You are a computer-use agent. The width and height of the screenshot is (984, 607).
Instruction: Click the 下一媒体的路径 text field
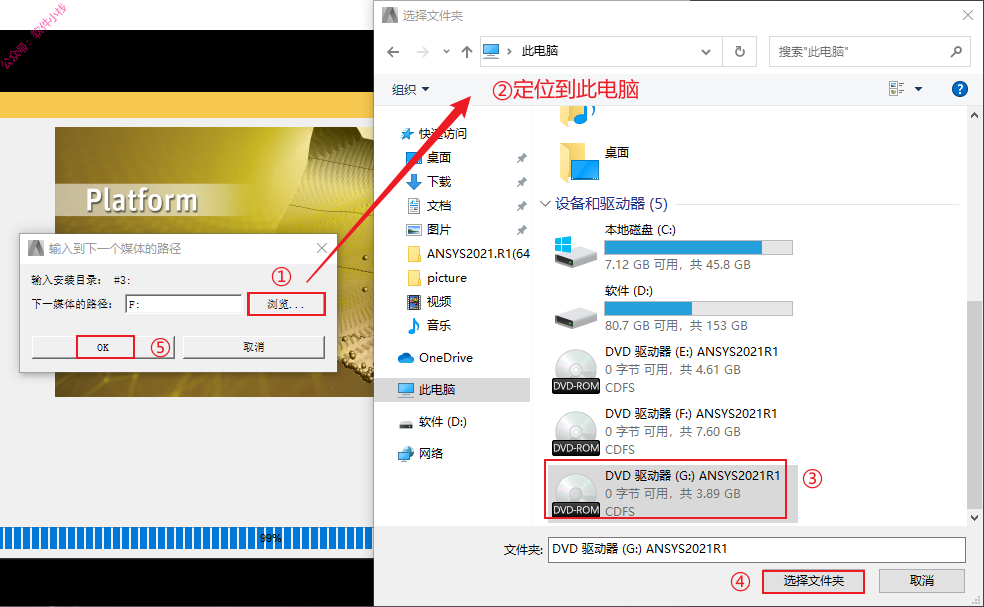[x=183, y=304]
